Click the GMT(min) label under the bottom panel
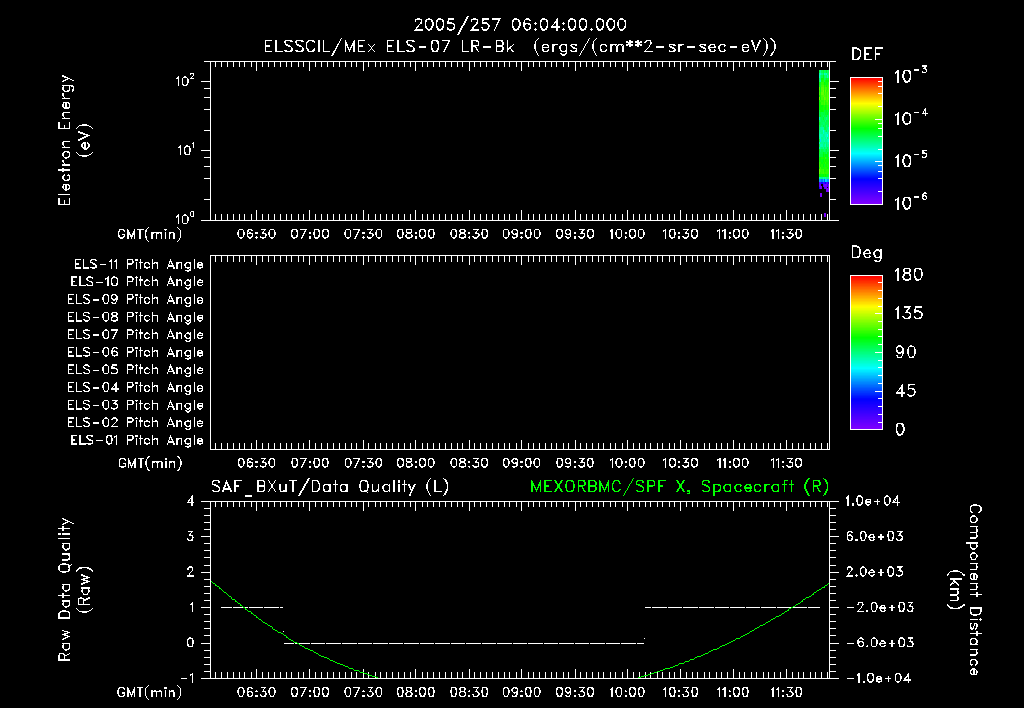1024x708 pixels. pos(149,692)
